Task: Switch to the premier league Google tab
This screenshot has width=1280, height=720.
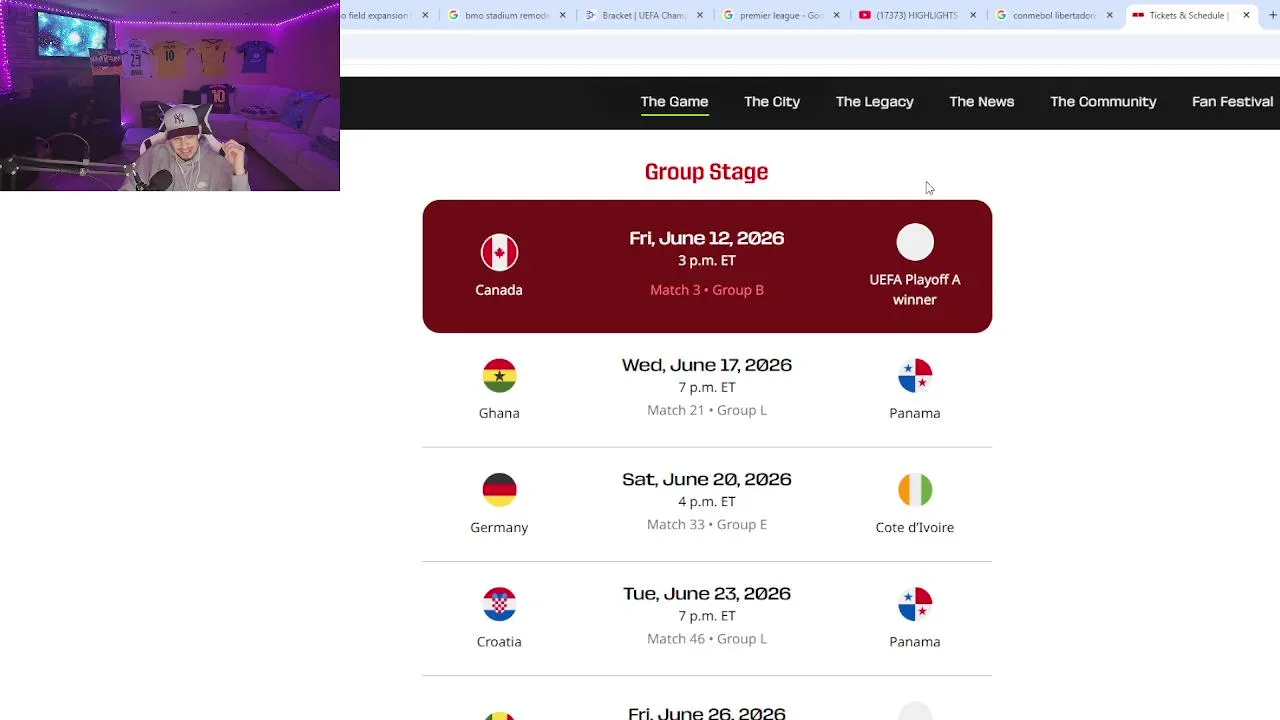Action: click(780, 15)
